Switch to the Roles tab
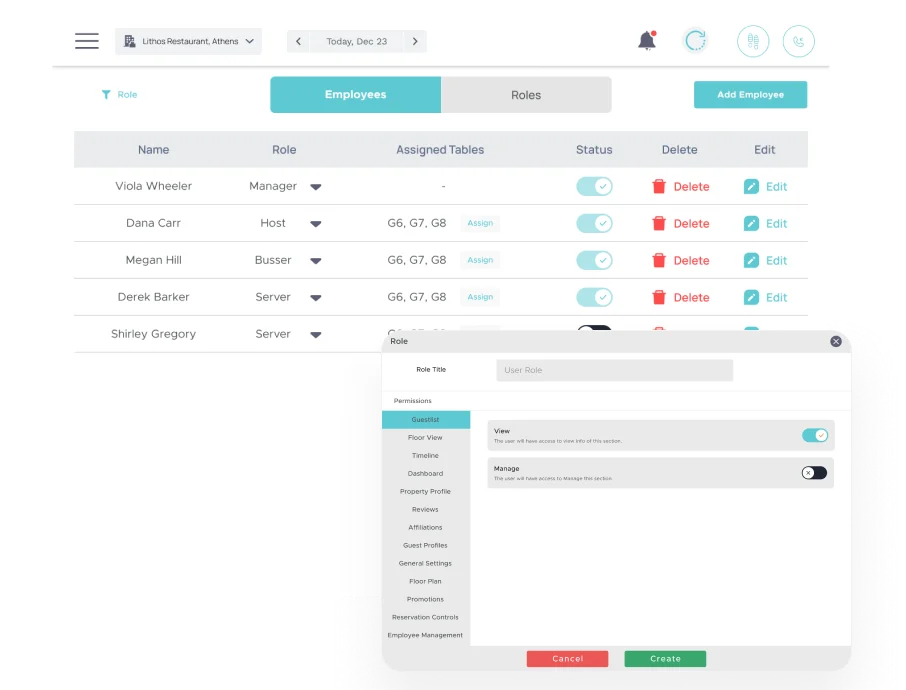The height and width of the screenshot is (690, 906). click(526, 95)
